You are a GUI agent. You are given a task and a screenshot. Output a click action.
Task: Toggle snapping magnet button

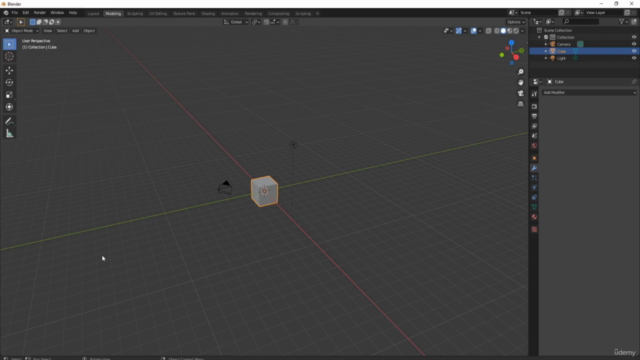point(266,22)
